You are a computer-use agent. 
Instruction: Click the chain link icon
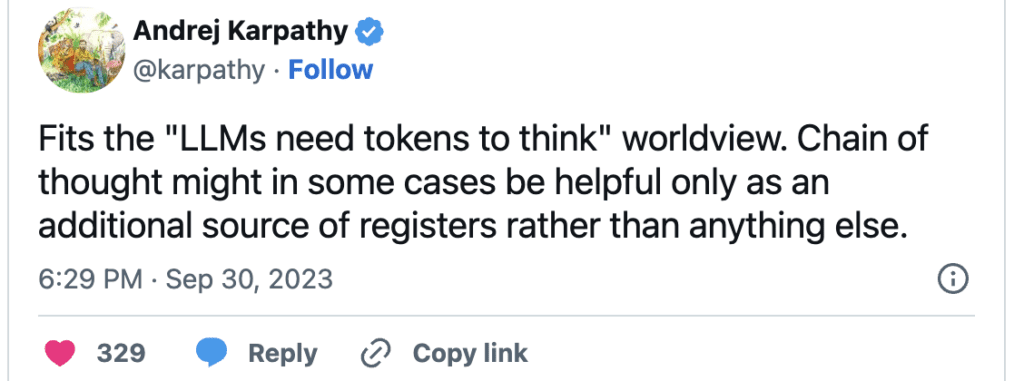pos(376,354)
